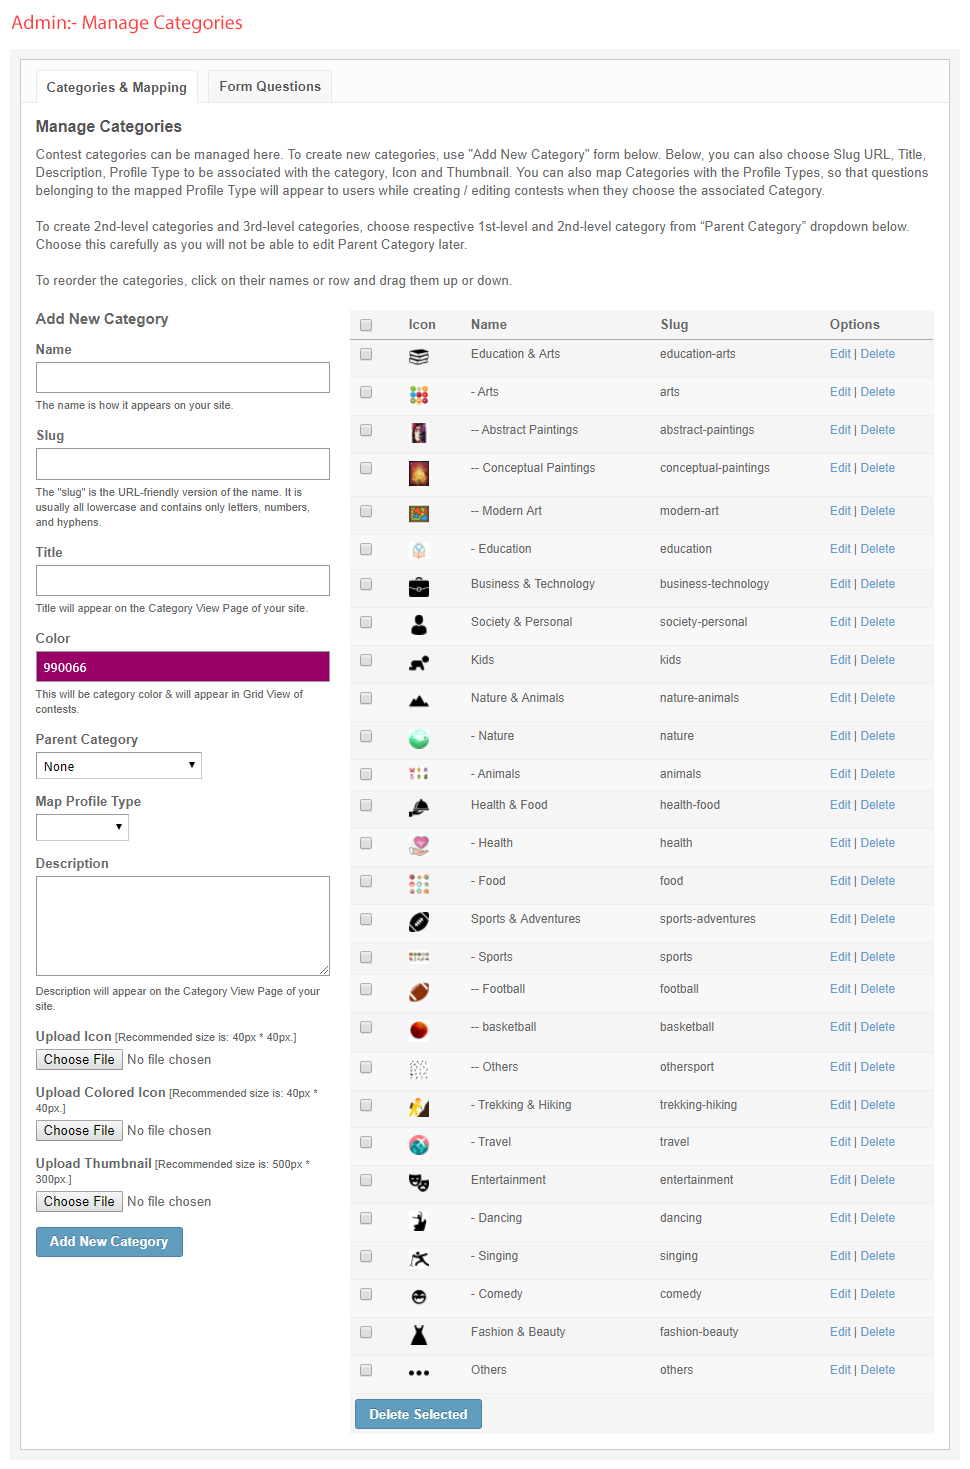
Task: Expand the Map Profile Type dropdown
Action: click(82, 827)
